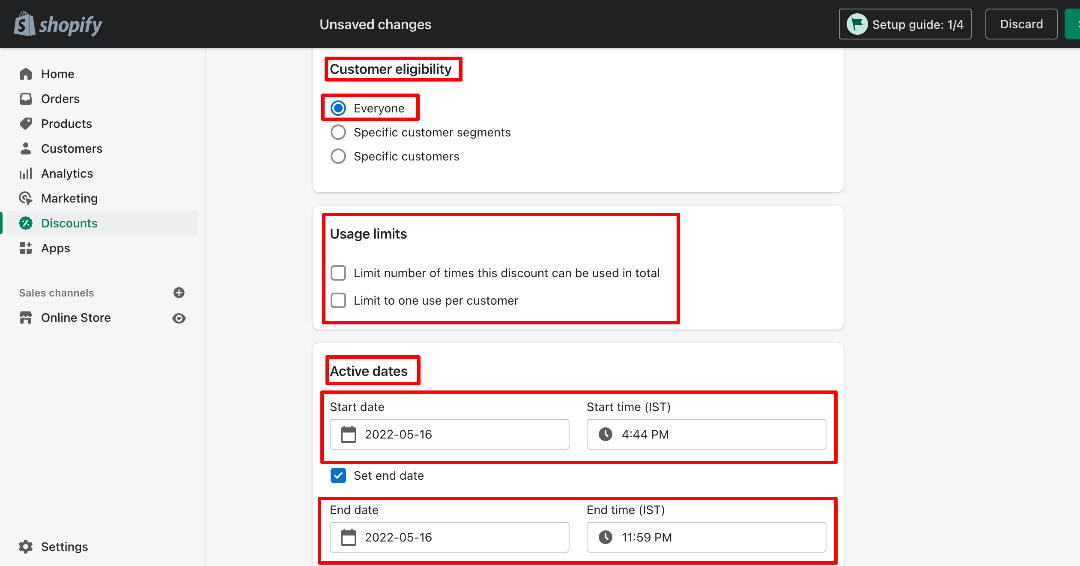Click the Start time clock icon
Image resolution: width=1080 pixels, height=566 pixels.
605,434
